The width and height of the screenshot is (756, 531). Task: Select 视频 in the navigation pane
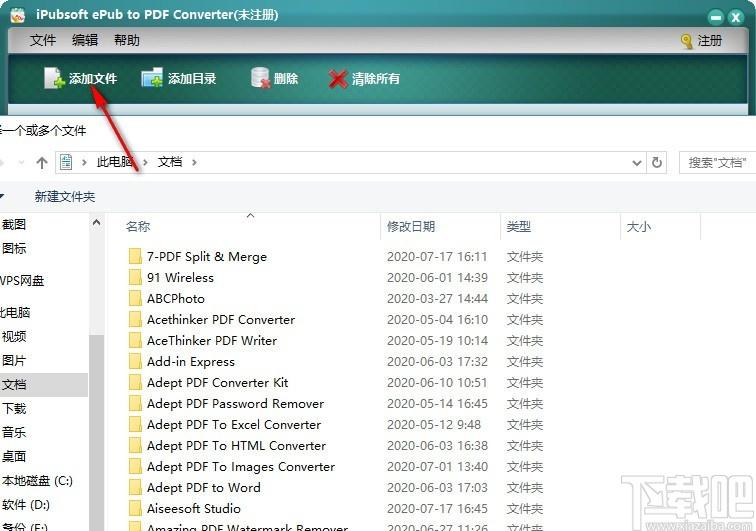coord(14,337)
